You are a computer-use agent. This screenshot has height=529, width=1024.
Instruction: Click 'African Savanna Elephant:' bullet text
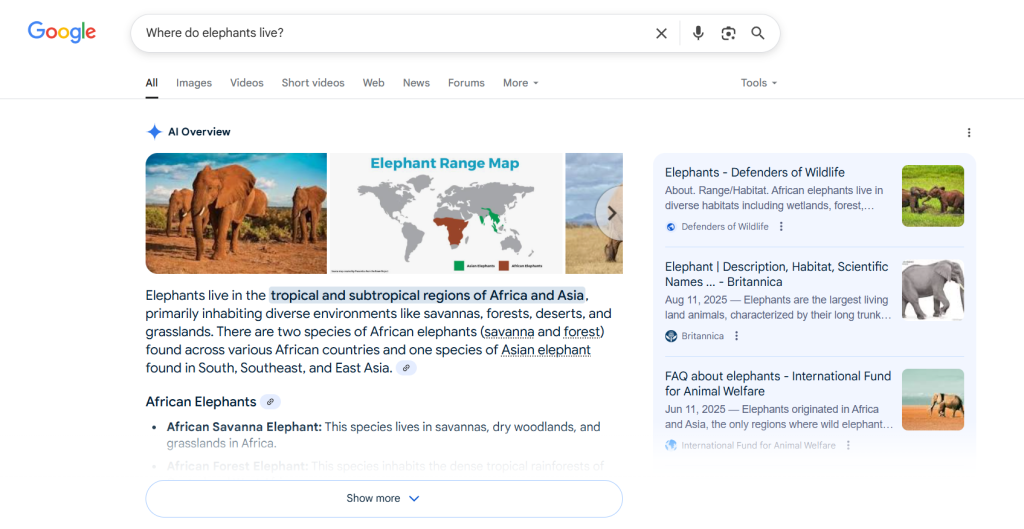(x=244, y=427)
